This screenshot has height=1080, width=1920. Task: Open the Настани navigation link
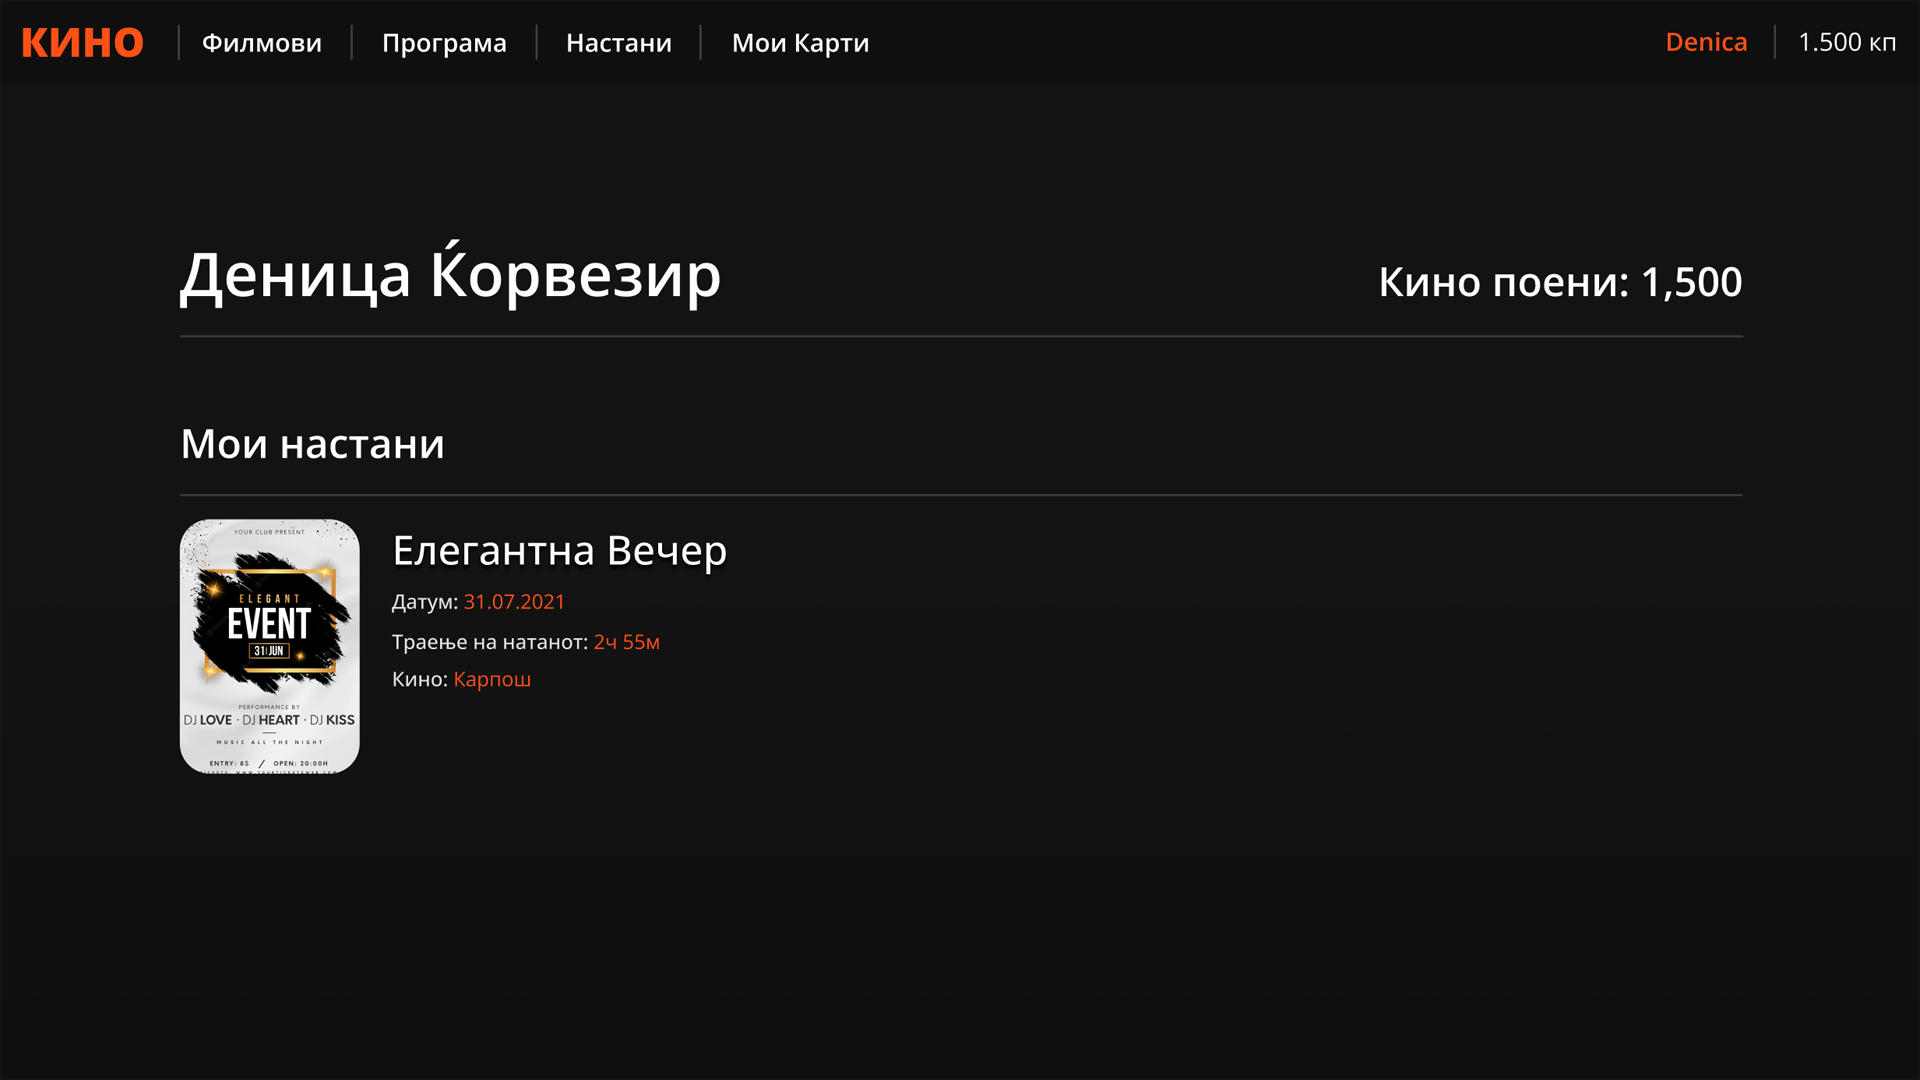[618, 43]
